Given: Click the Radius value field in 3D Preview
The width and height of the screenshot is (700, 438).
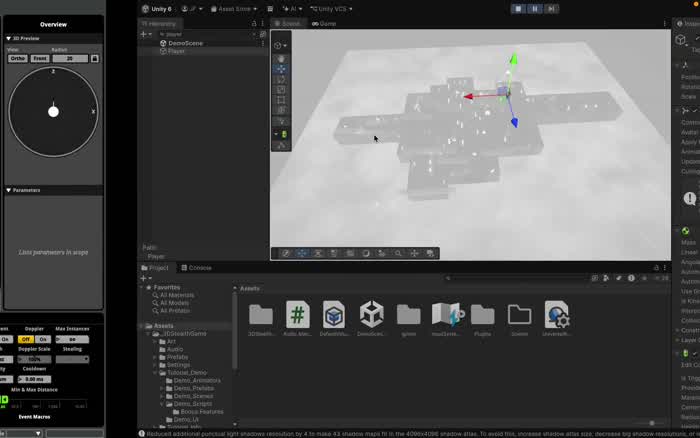Looking at the screenshot, I should coord(70,58).
